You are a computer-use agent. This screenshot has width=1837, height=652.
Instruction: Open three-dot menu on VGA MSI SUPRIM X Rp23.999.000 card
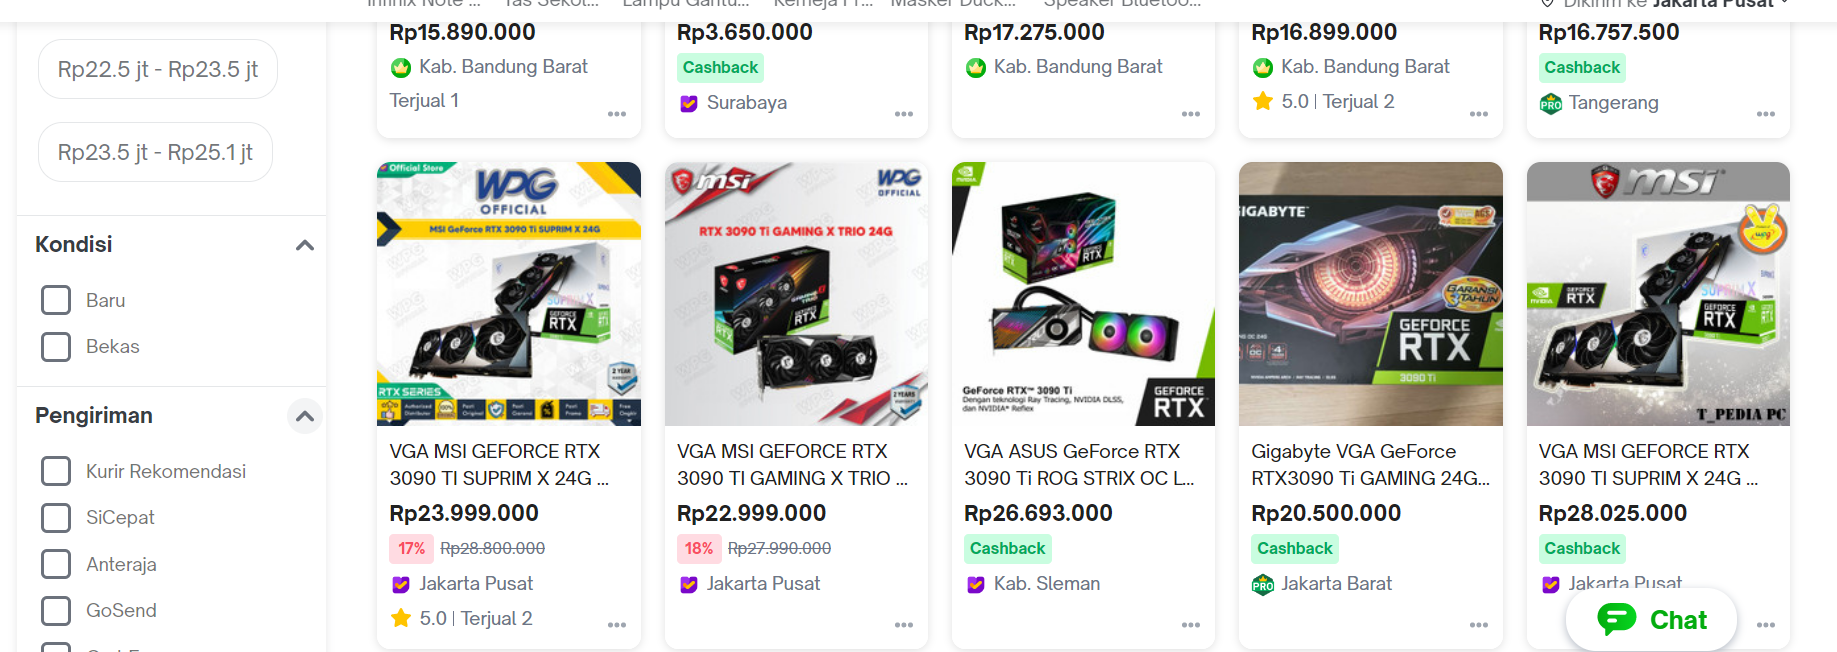(x=617, y=625)
